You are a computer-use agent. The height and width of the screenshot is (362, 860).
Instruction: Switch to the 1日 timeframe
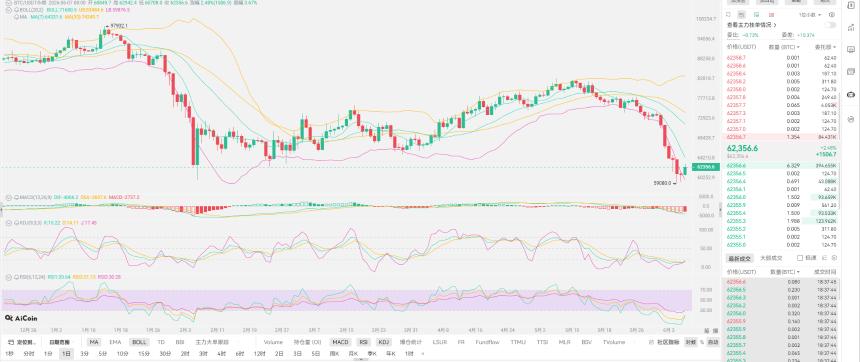tap(66, 354)
